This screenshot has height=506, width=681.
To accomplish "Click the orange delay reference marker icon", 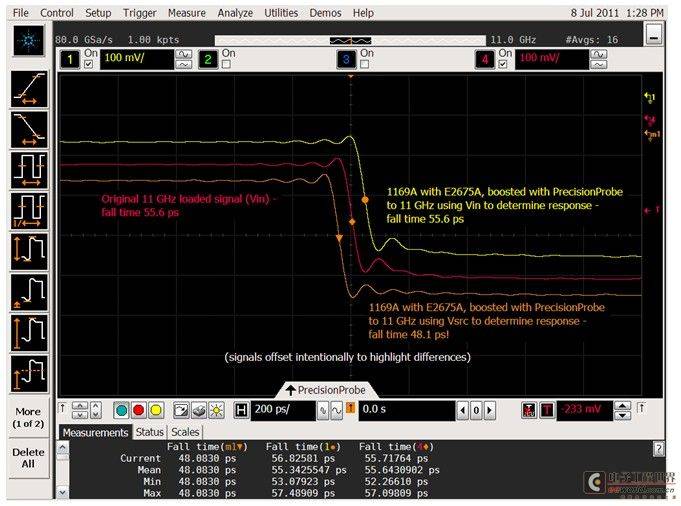I will [x=350, y=408].
